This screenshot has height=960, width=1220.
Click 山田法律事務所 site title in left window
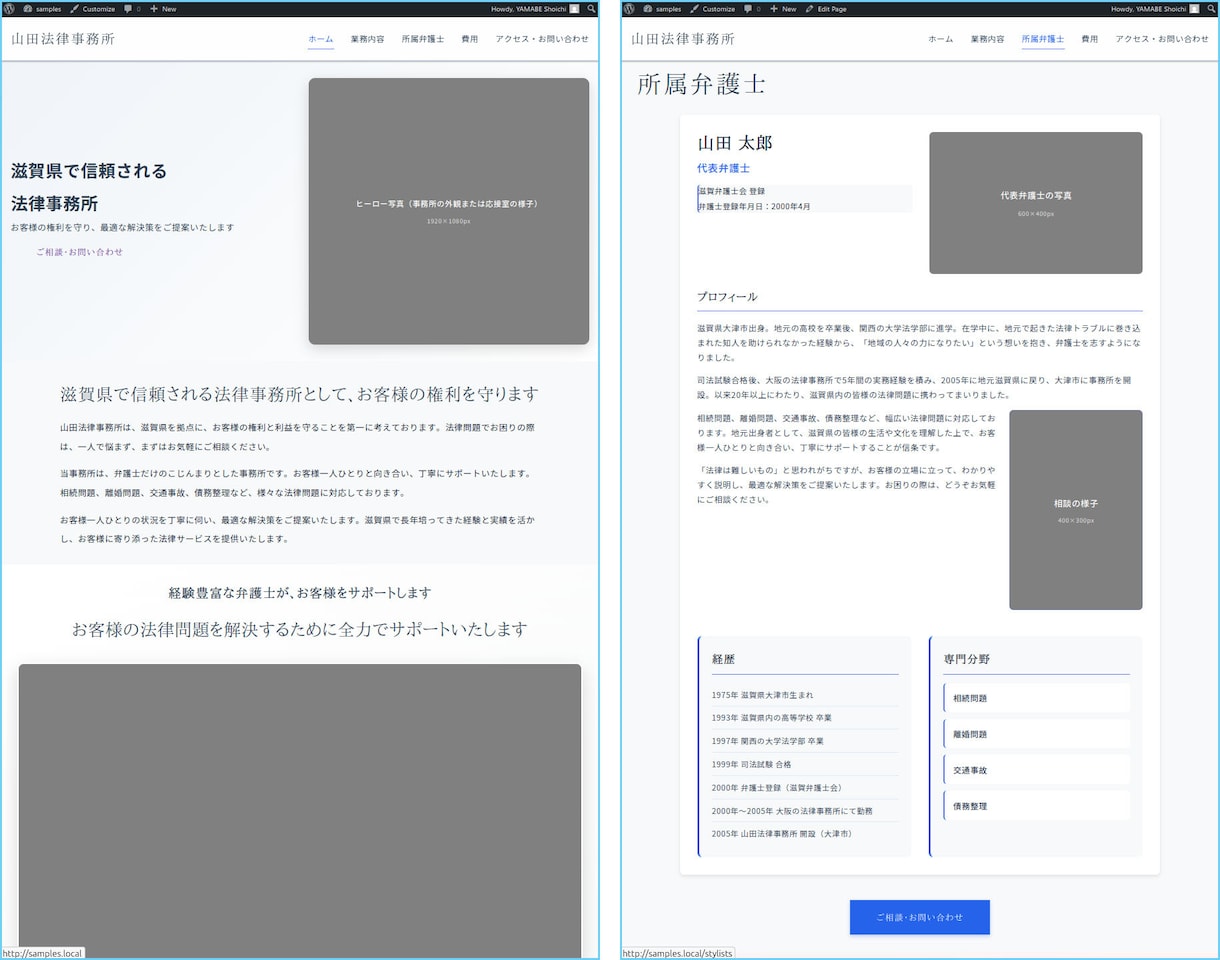tap(63, 39)
